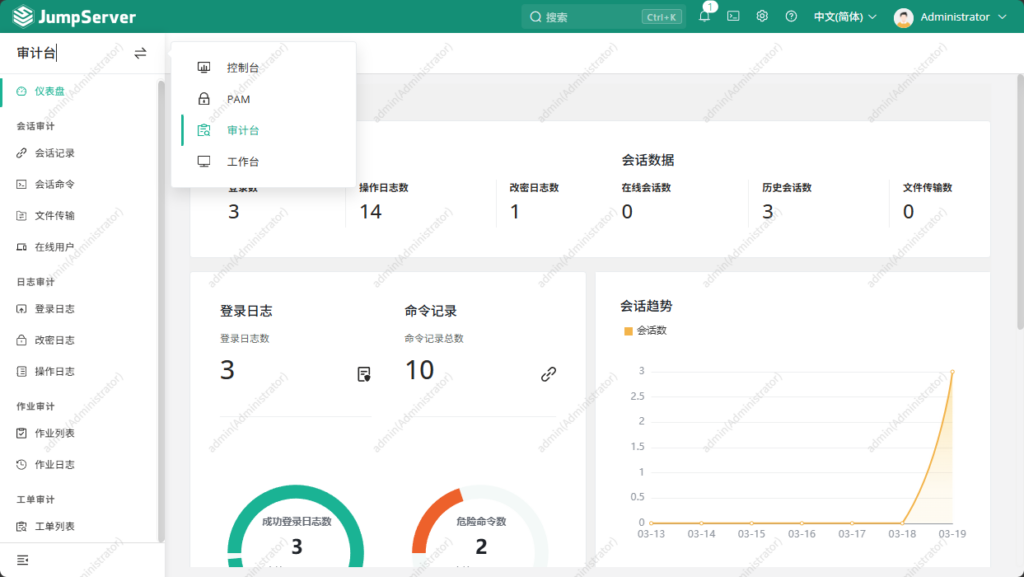This screenshot has height=577, width=1024.
Task: Open the web terminal icon in header
Action: [x=733, y=17]
